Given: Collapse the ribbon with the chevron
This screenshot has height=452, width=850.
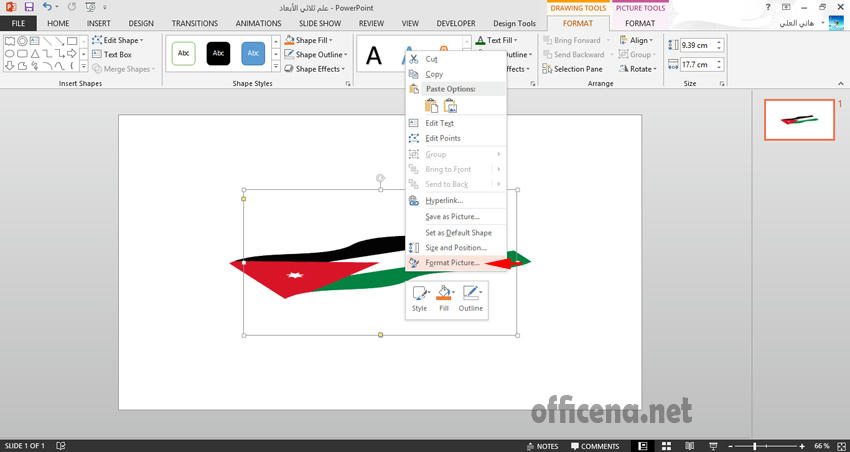Looking at the screenshot, I should (x=841, y=83).
